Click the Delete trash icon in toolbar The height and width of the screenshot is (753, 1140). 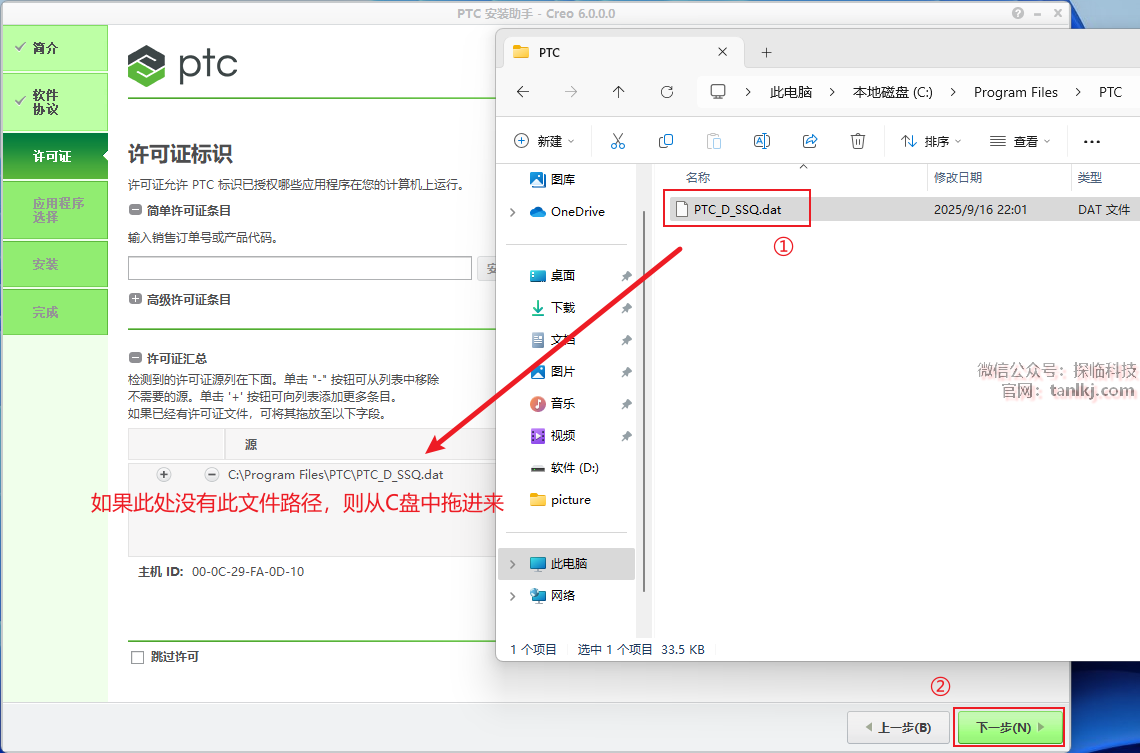pyautogui.click(x=858, y=141)
